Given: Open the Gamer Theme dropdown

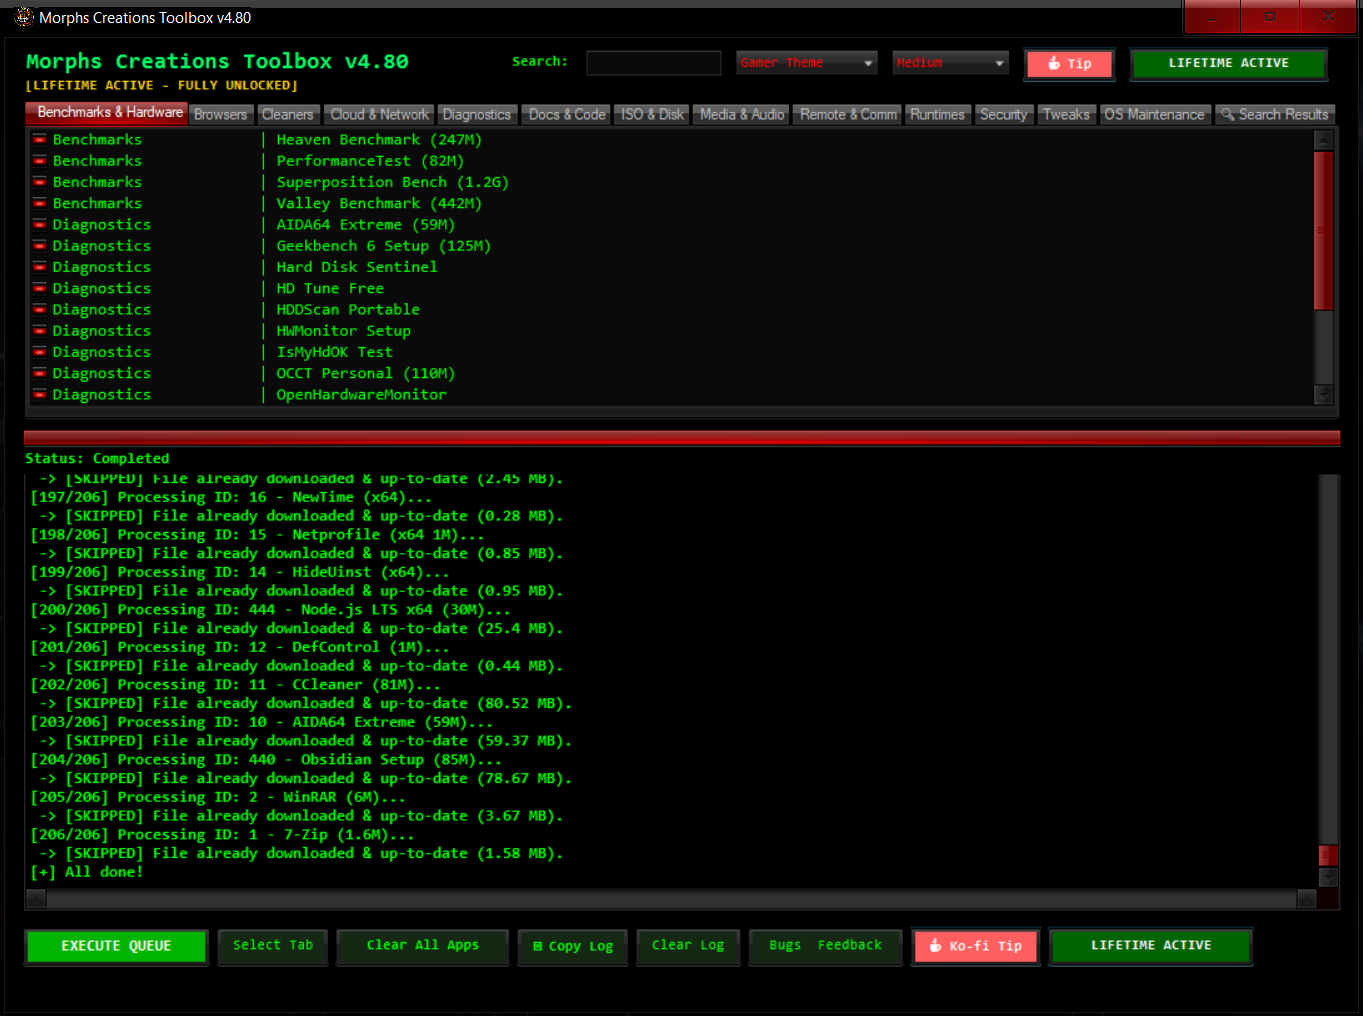Looking at the screenshot, I should [x=807, y=63].
